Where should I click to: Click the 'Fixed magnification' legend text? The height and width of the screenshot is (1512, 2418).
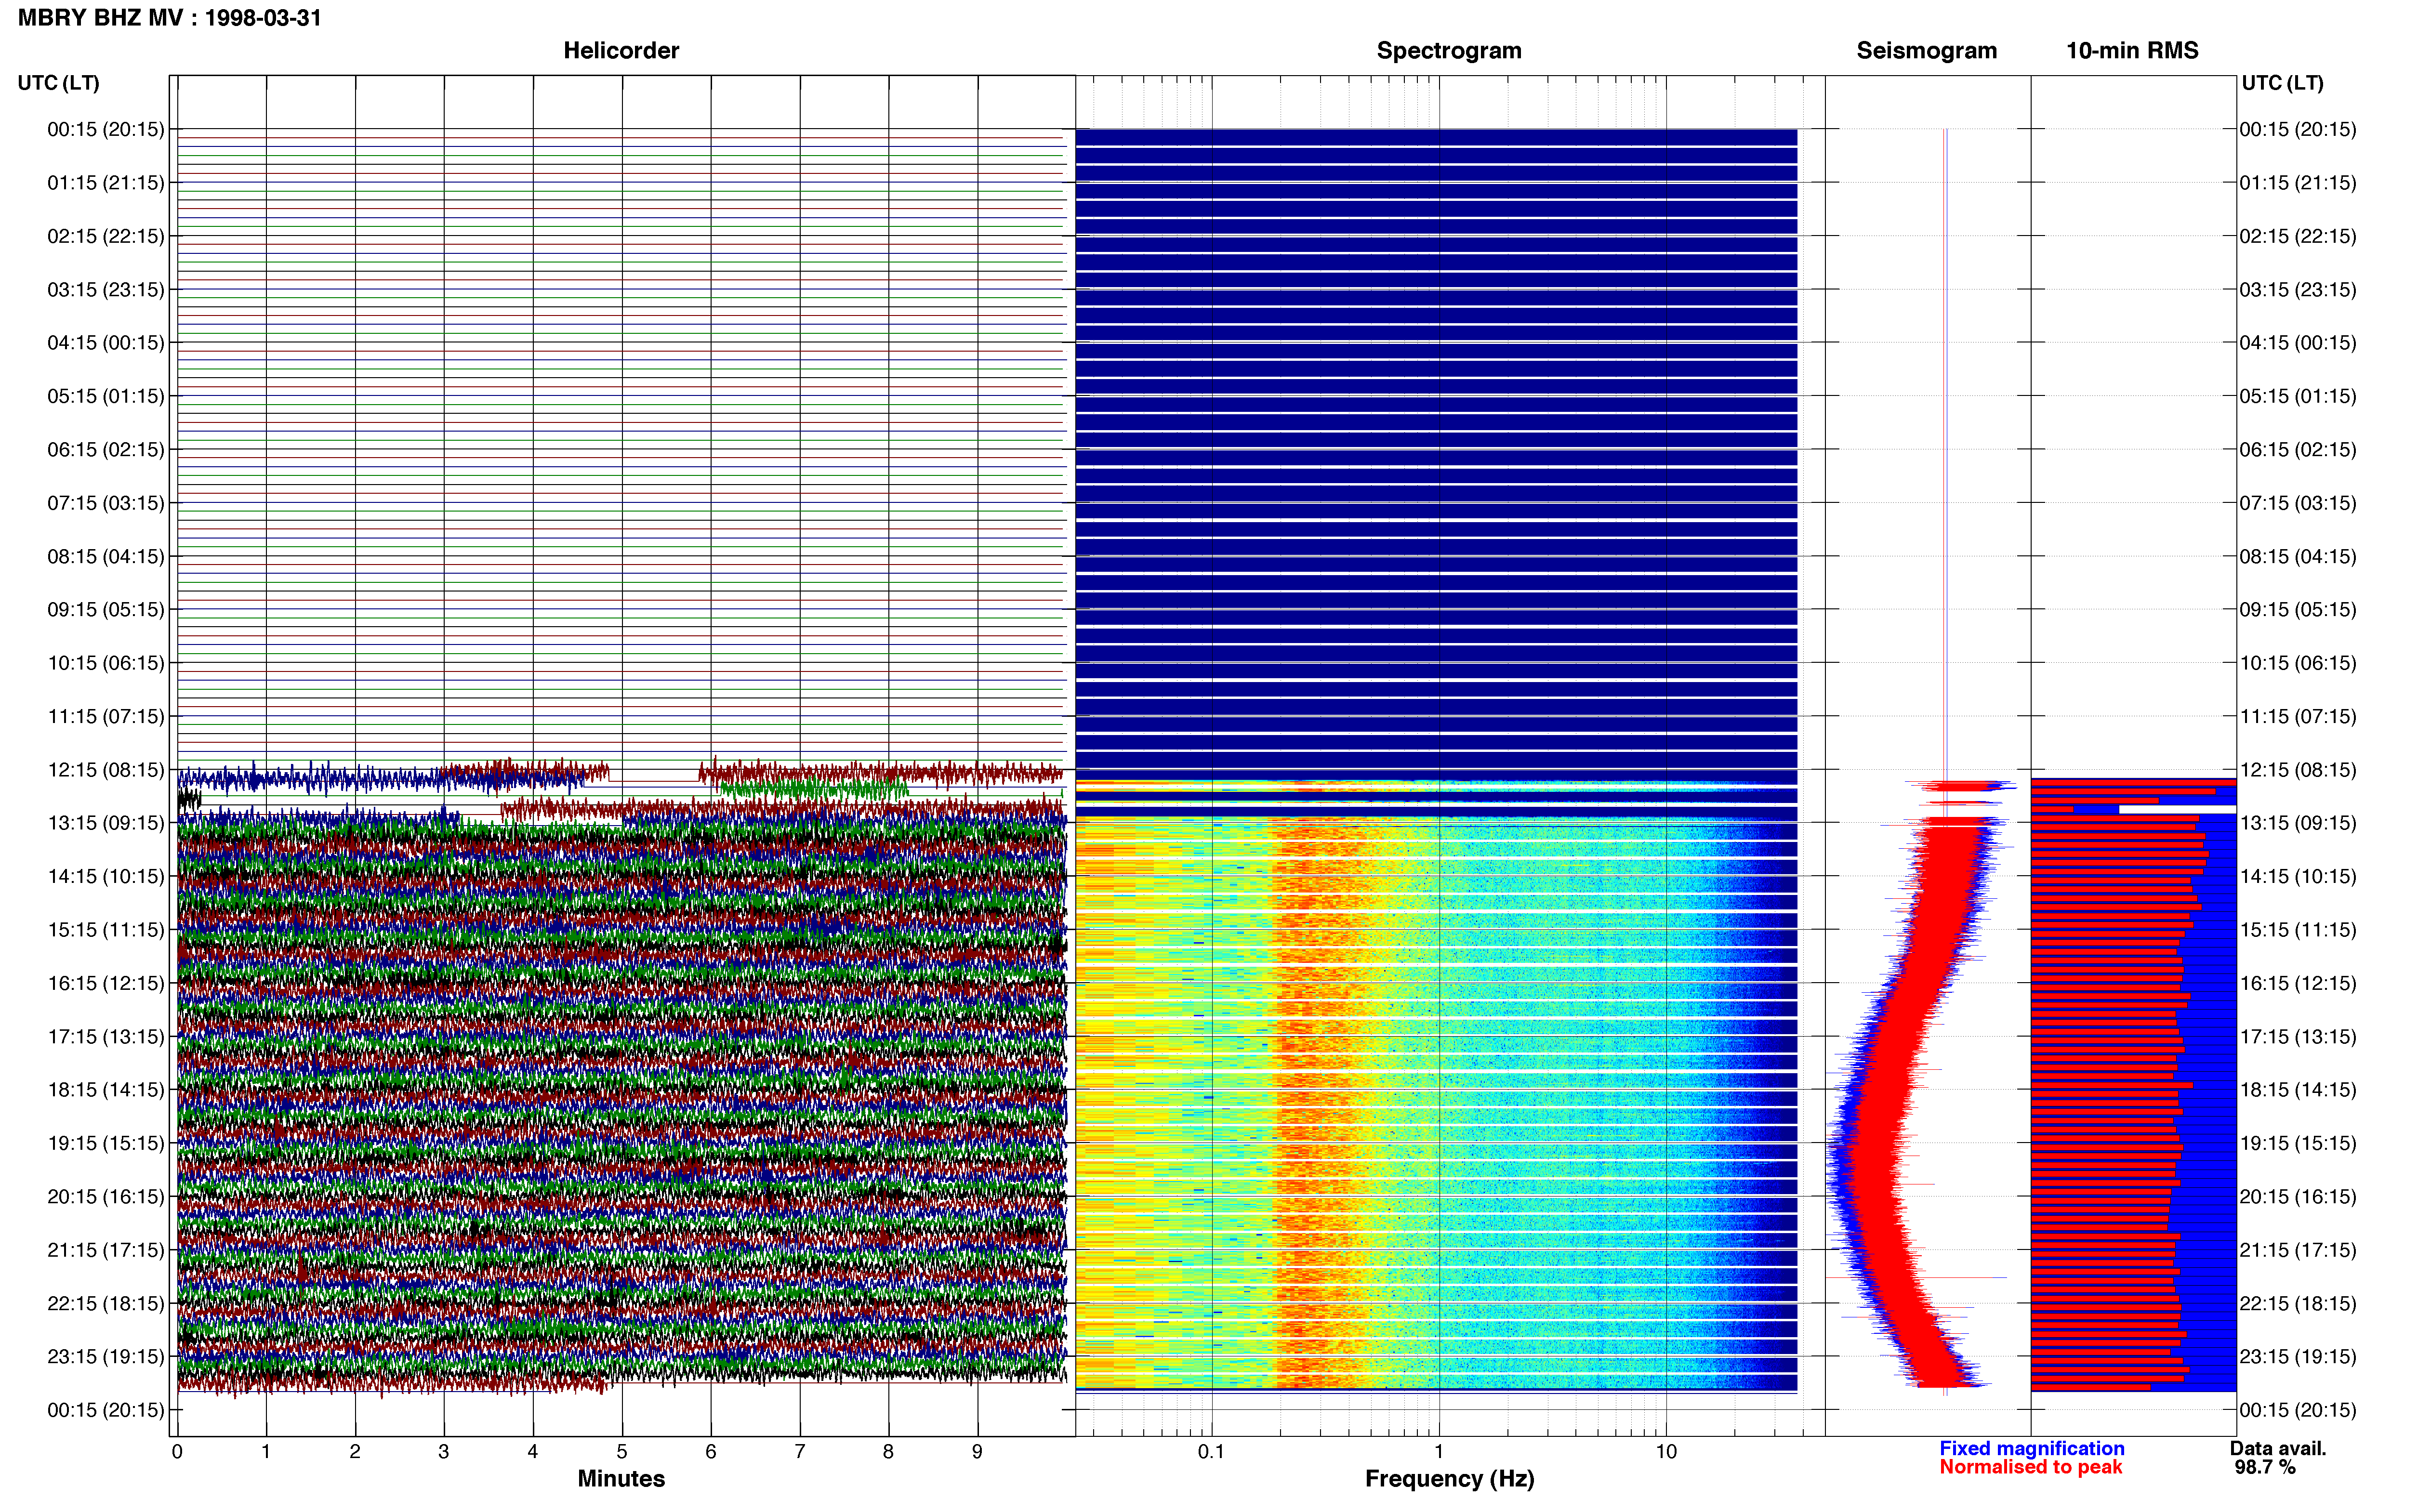coord(2031,1449)
